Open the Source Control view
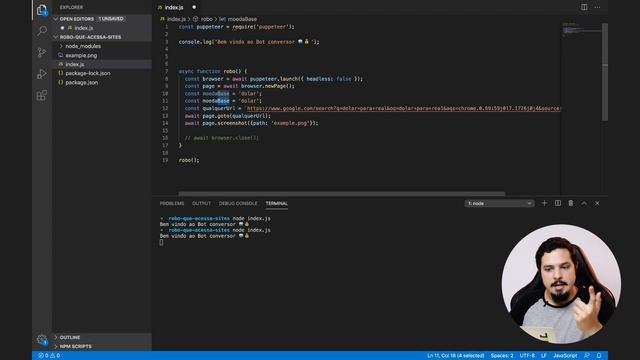 [x=42, y=52]
